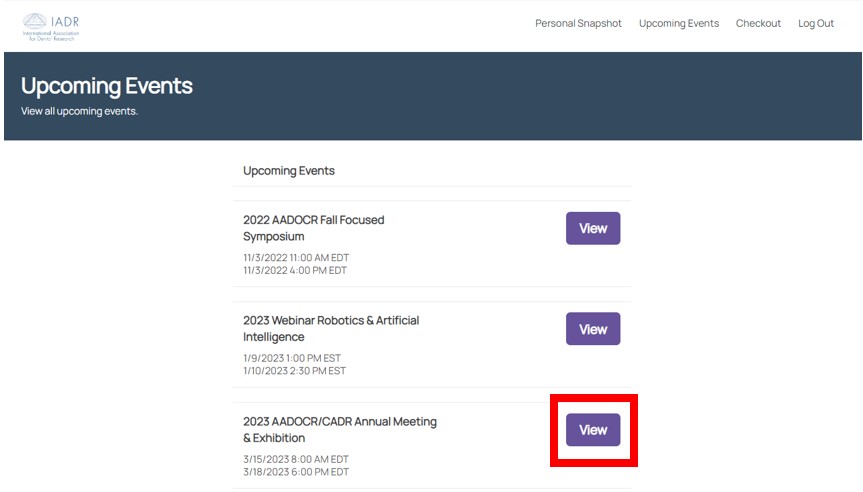Open the Checkout page
The height and width of the screenshot is (492, 863).
pyautogui.click(x=758, y=23)
